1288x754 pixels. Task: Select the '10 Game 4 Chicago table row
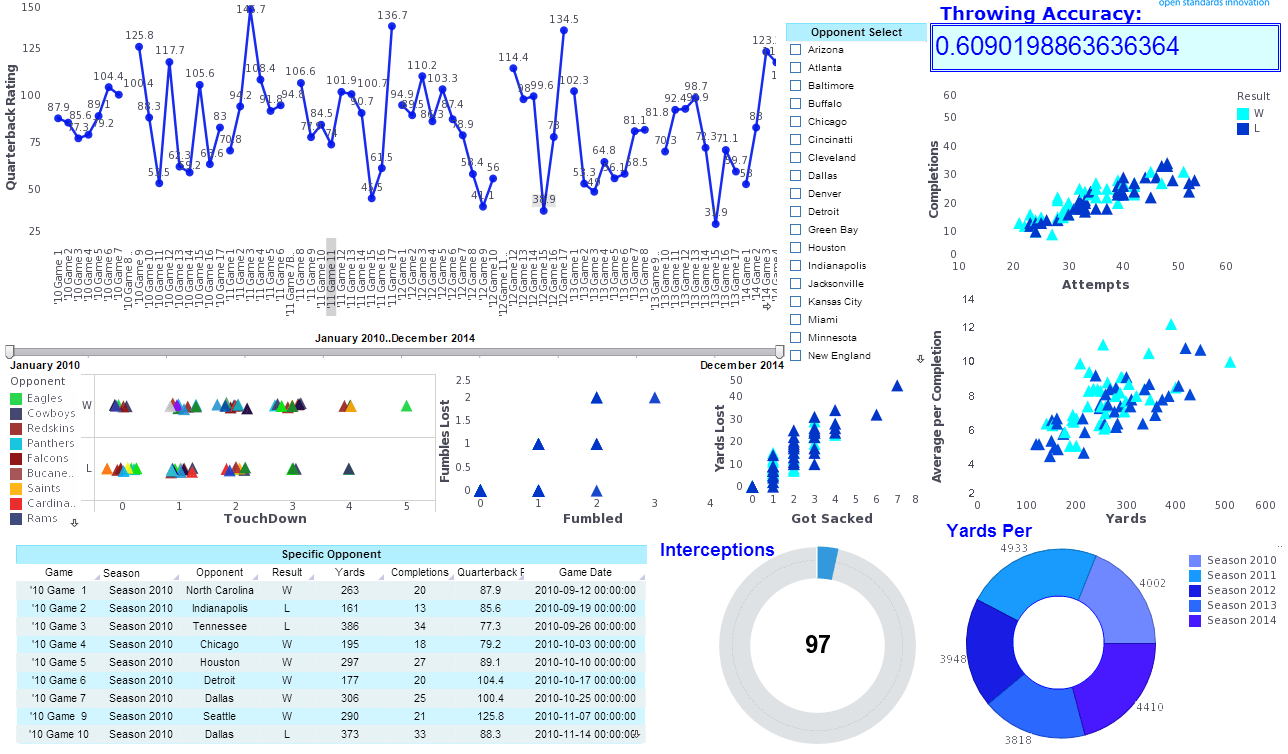331,644
